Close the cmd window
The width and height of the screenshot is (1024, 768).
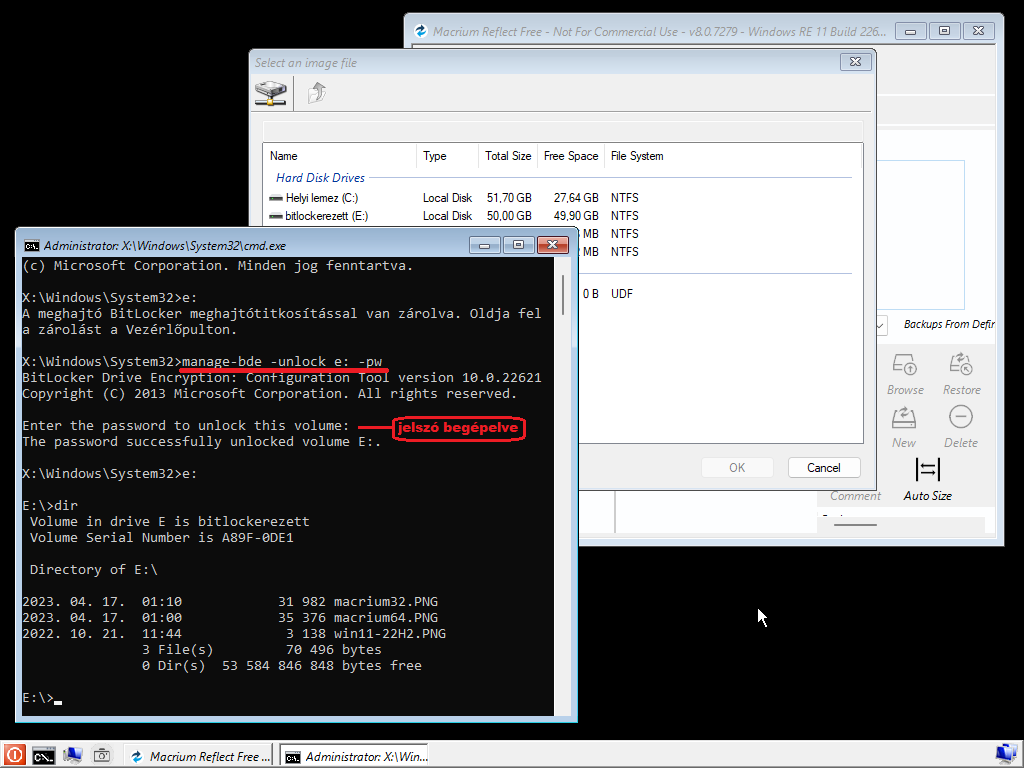pyautogui.click(x=552, y=245)
